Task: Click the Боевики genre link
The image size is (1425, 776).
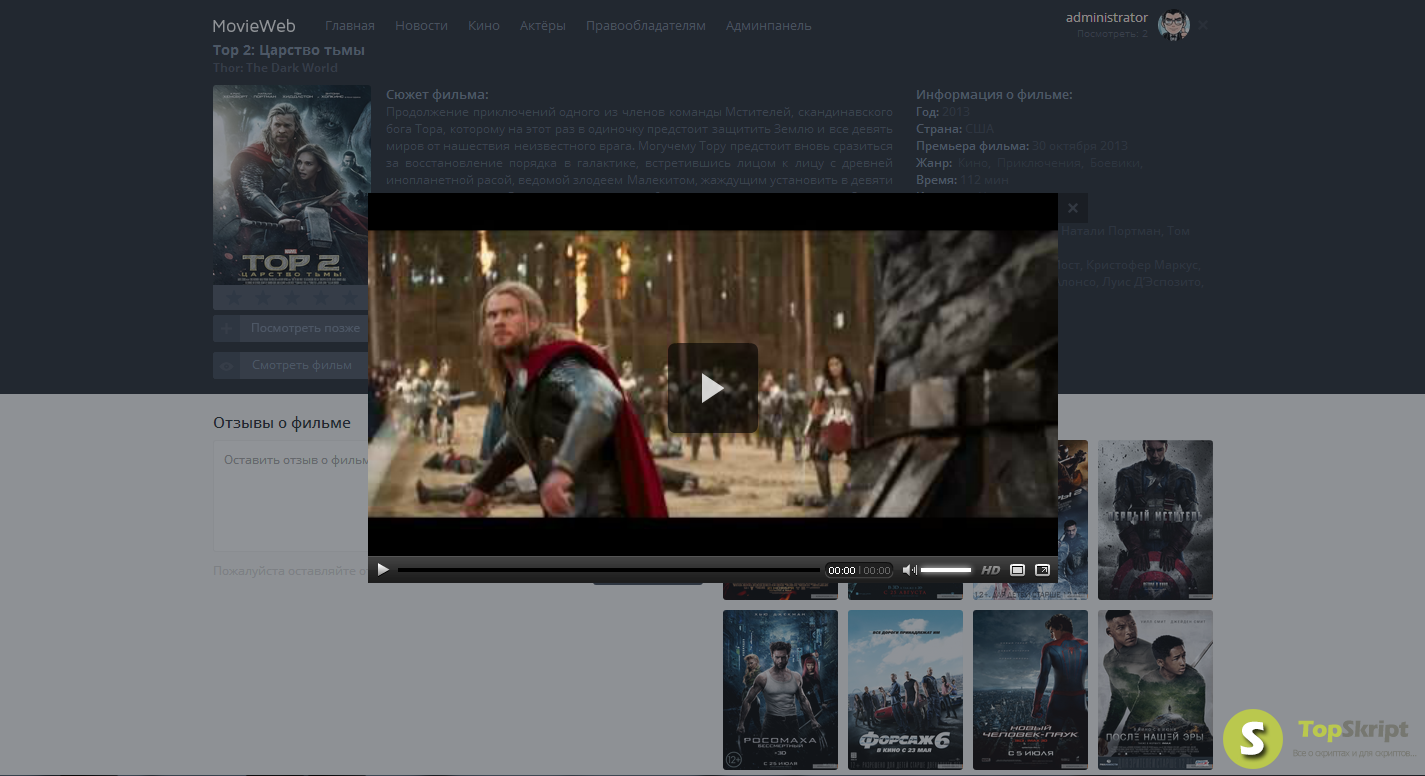Action: pyautogui.click(x=1115, y=163)
